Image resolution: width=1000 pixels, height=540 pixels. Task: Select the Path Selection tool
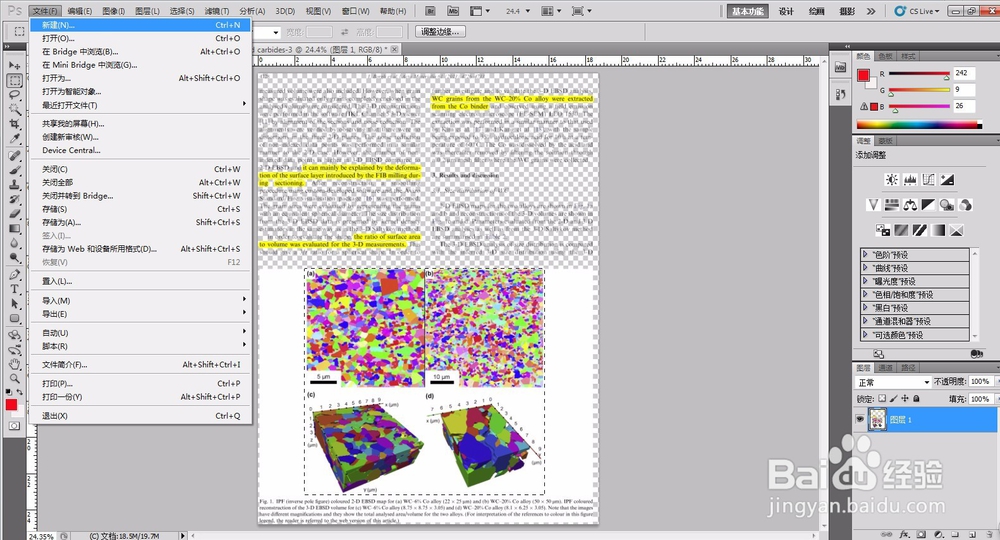[15, 303]
